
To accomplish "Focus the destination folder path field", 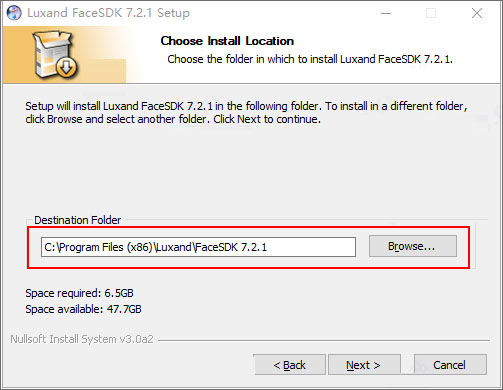I will (x=198, y=247).
